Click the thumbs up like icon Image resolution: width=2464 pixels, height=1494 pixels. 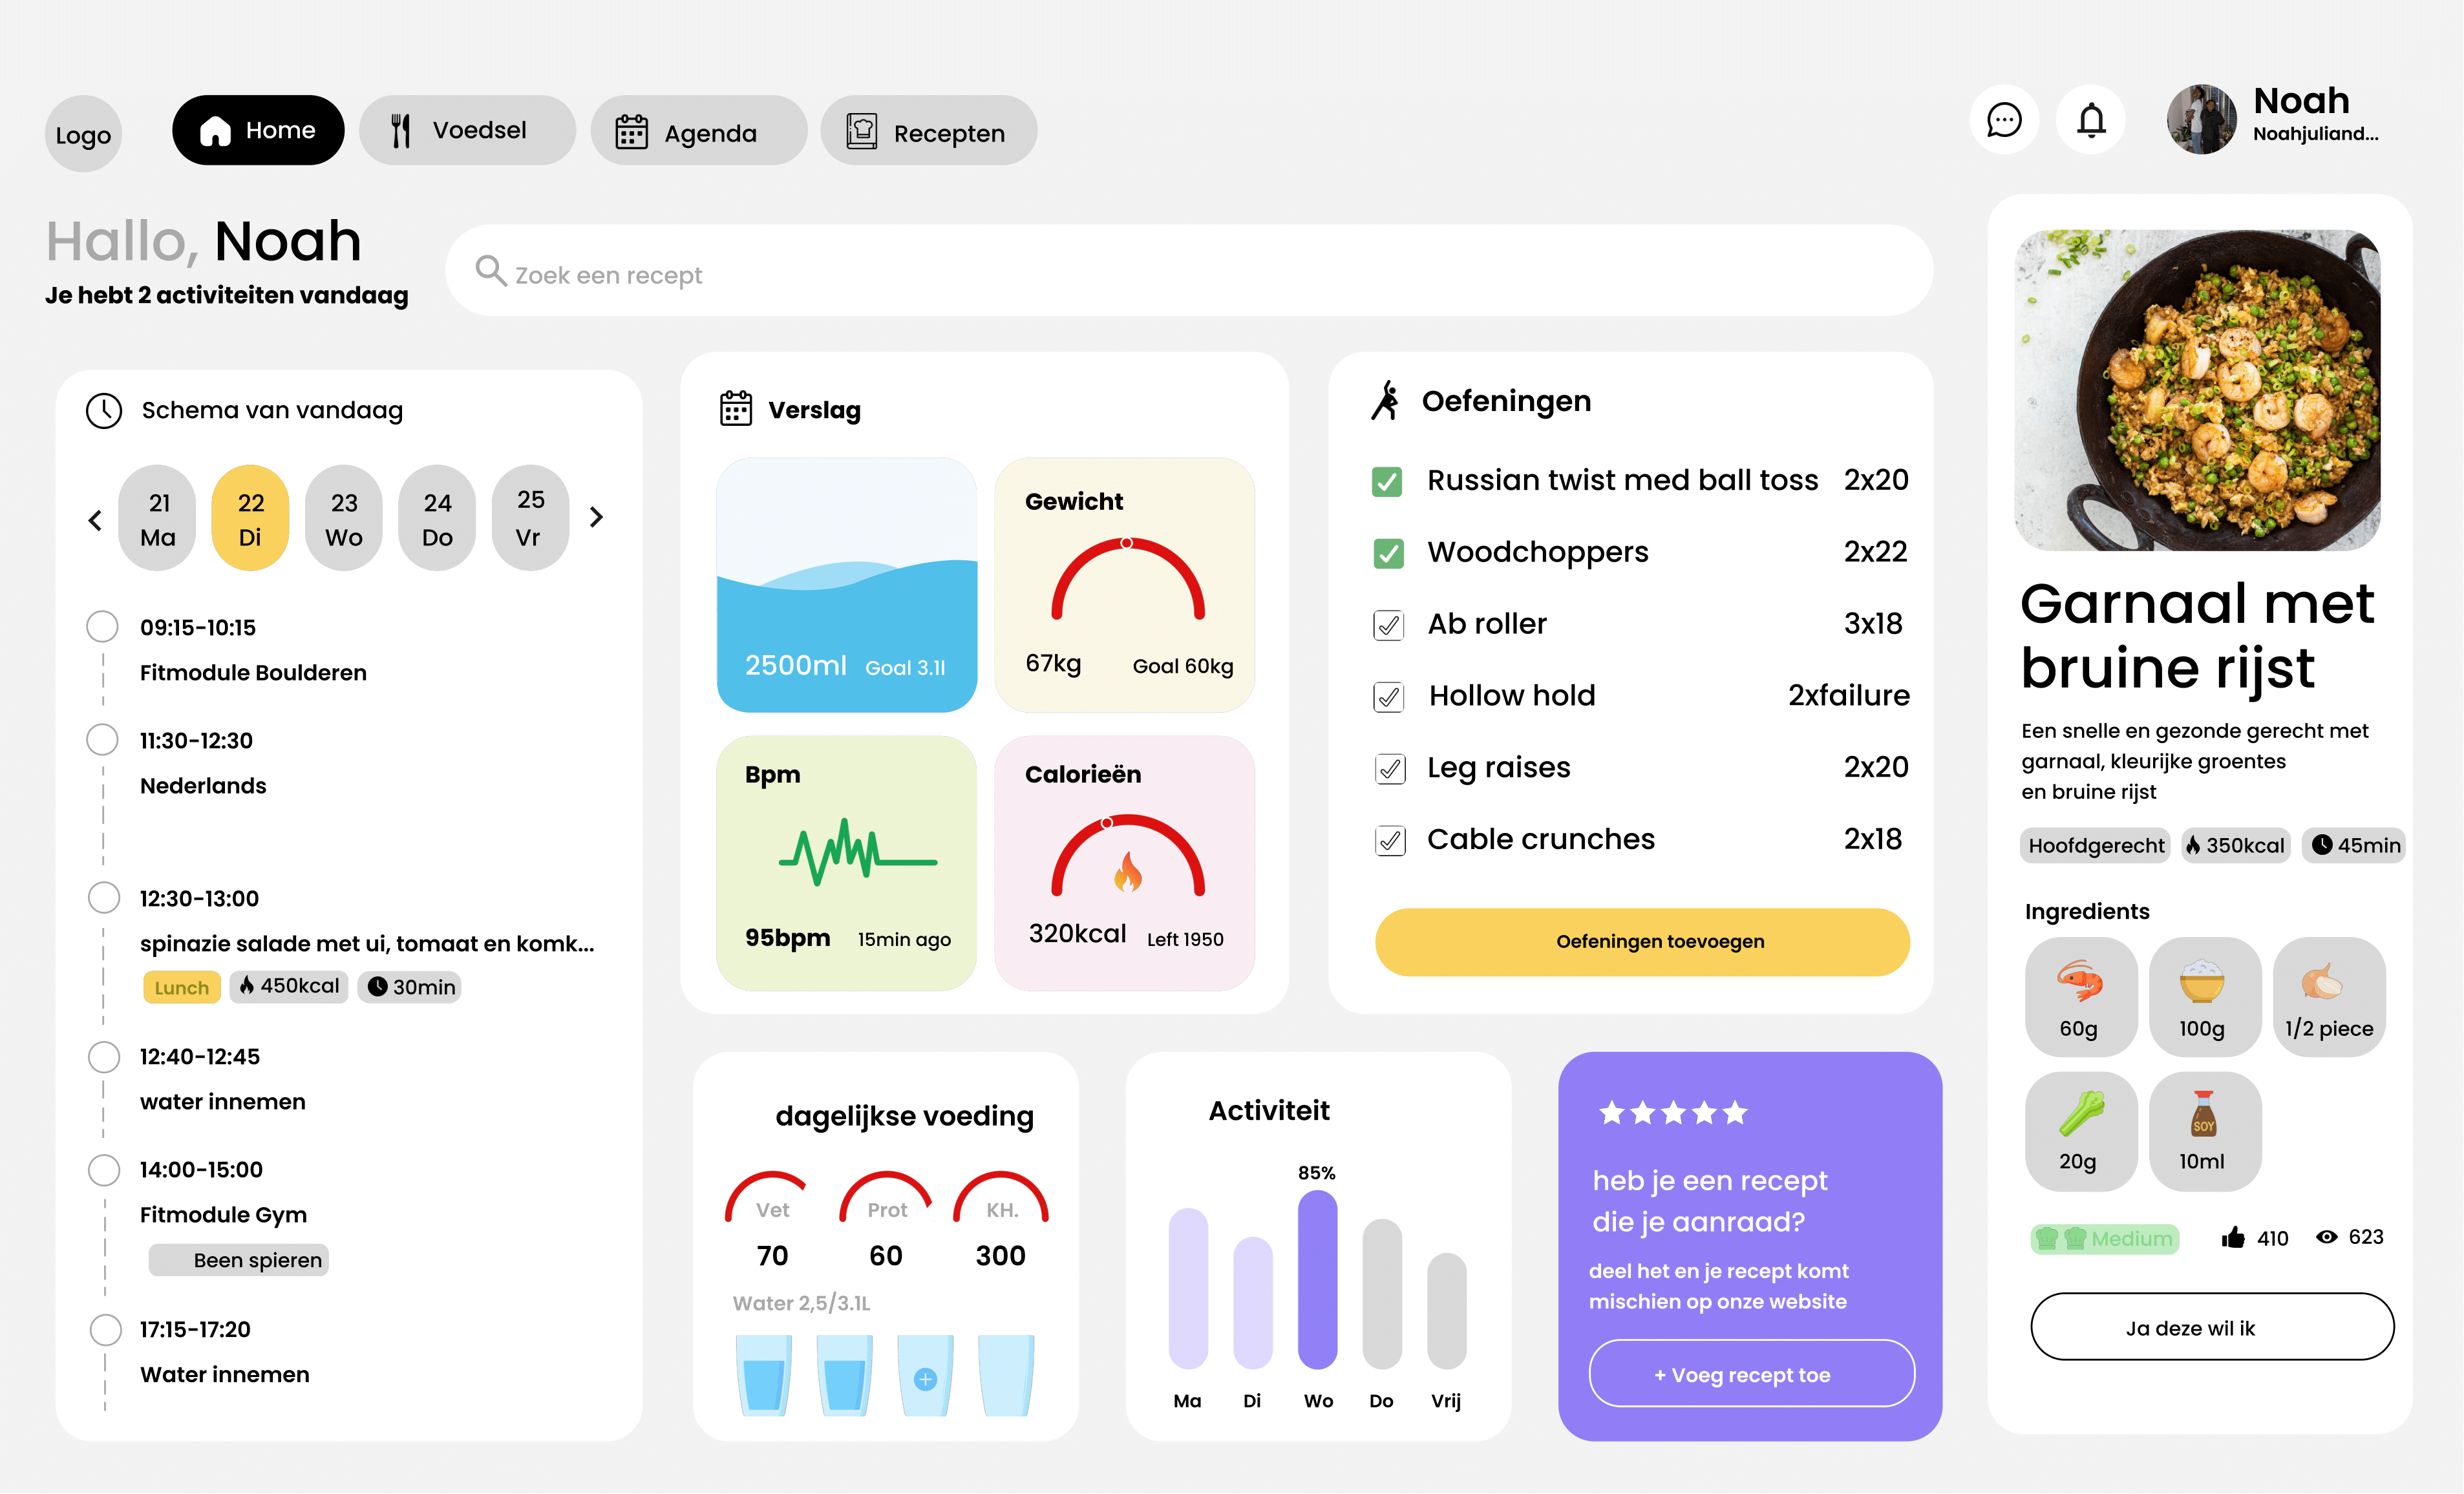(x=2233, y=1238)
